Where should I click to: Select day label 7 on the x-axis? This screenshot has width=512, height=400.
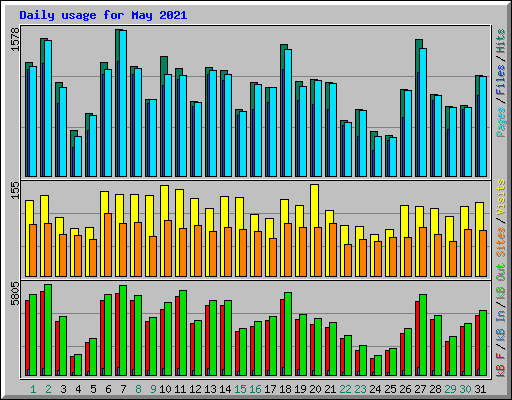(x=123, y=389)
